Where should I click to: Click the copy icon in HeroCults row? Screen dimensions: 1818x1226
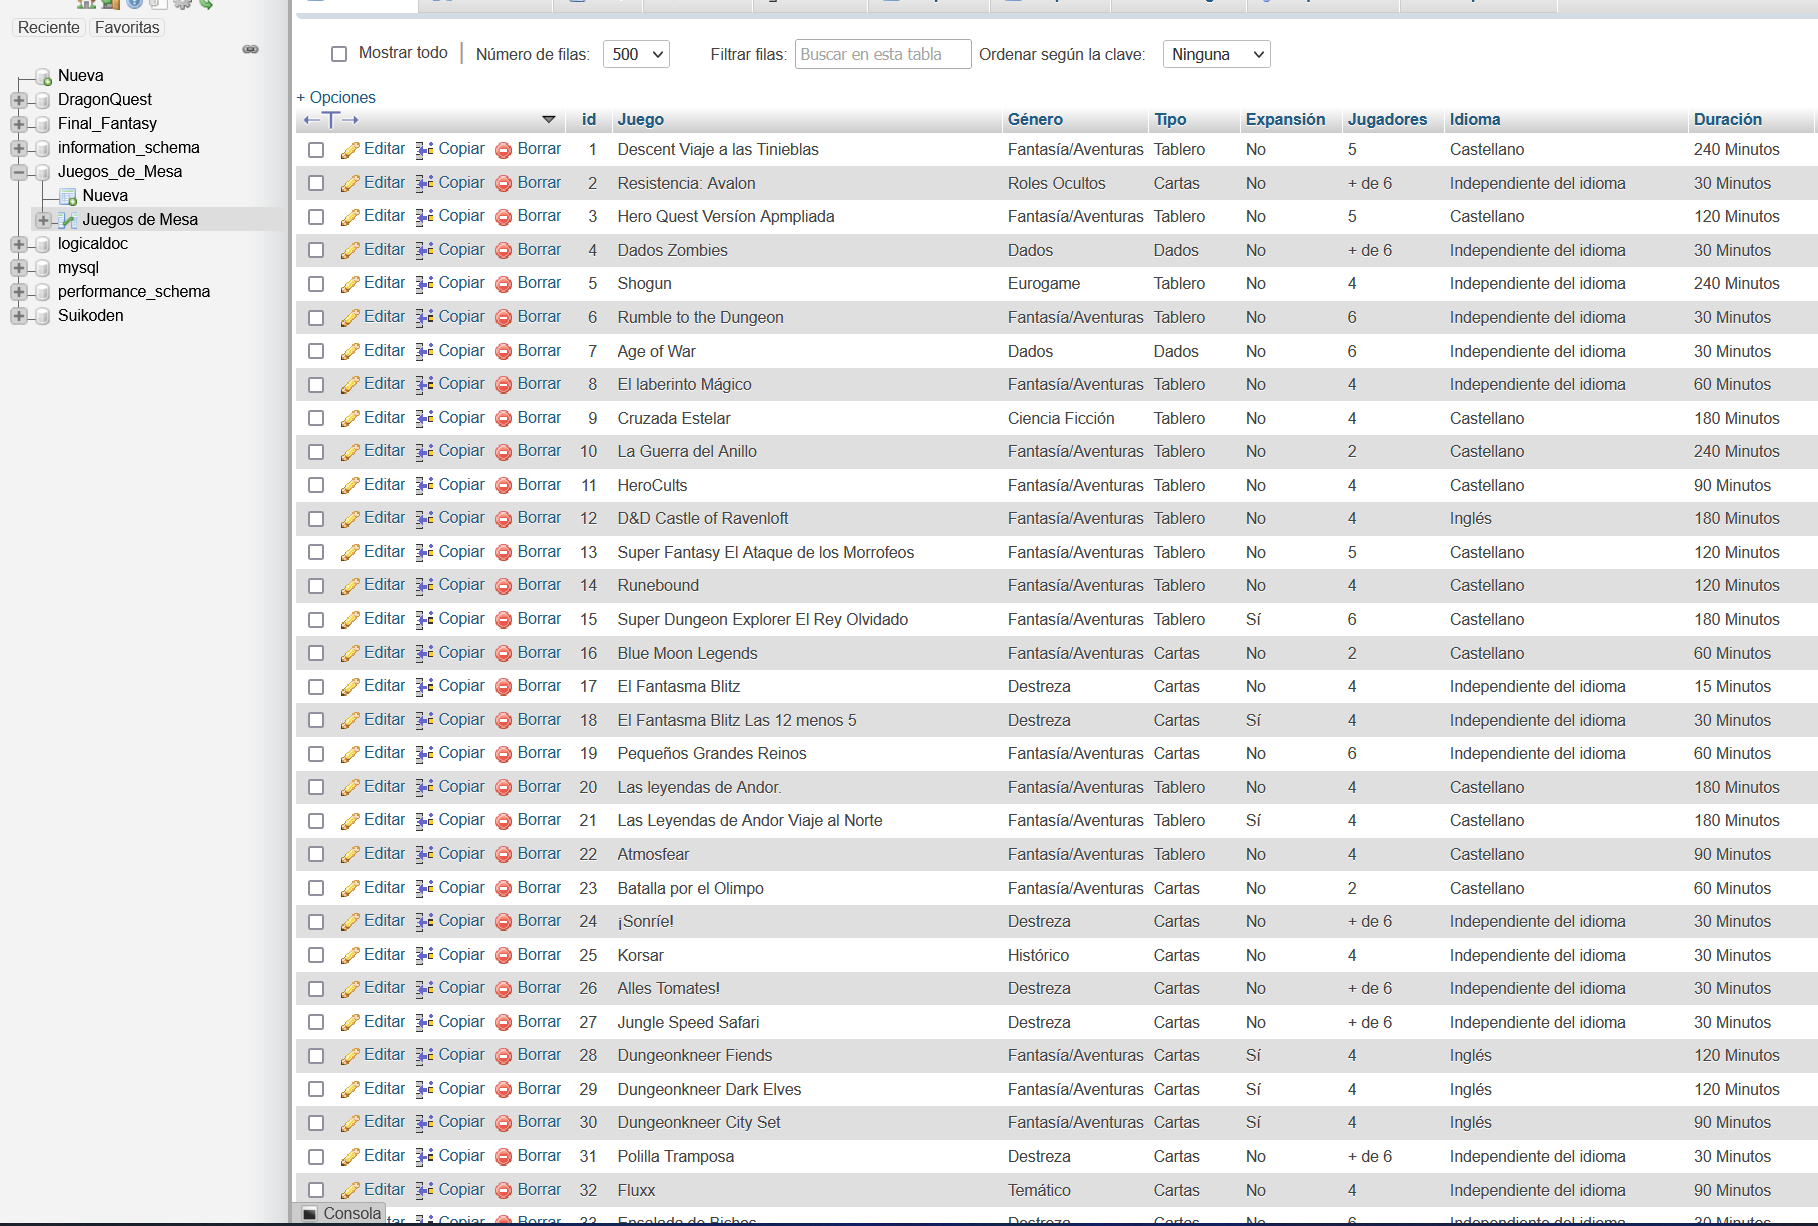click(x=425, y=486)
